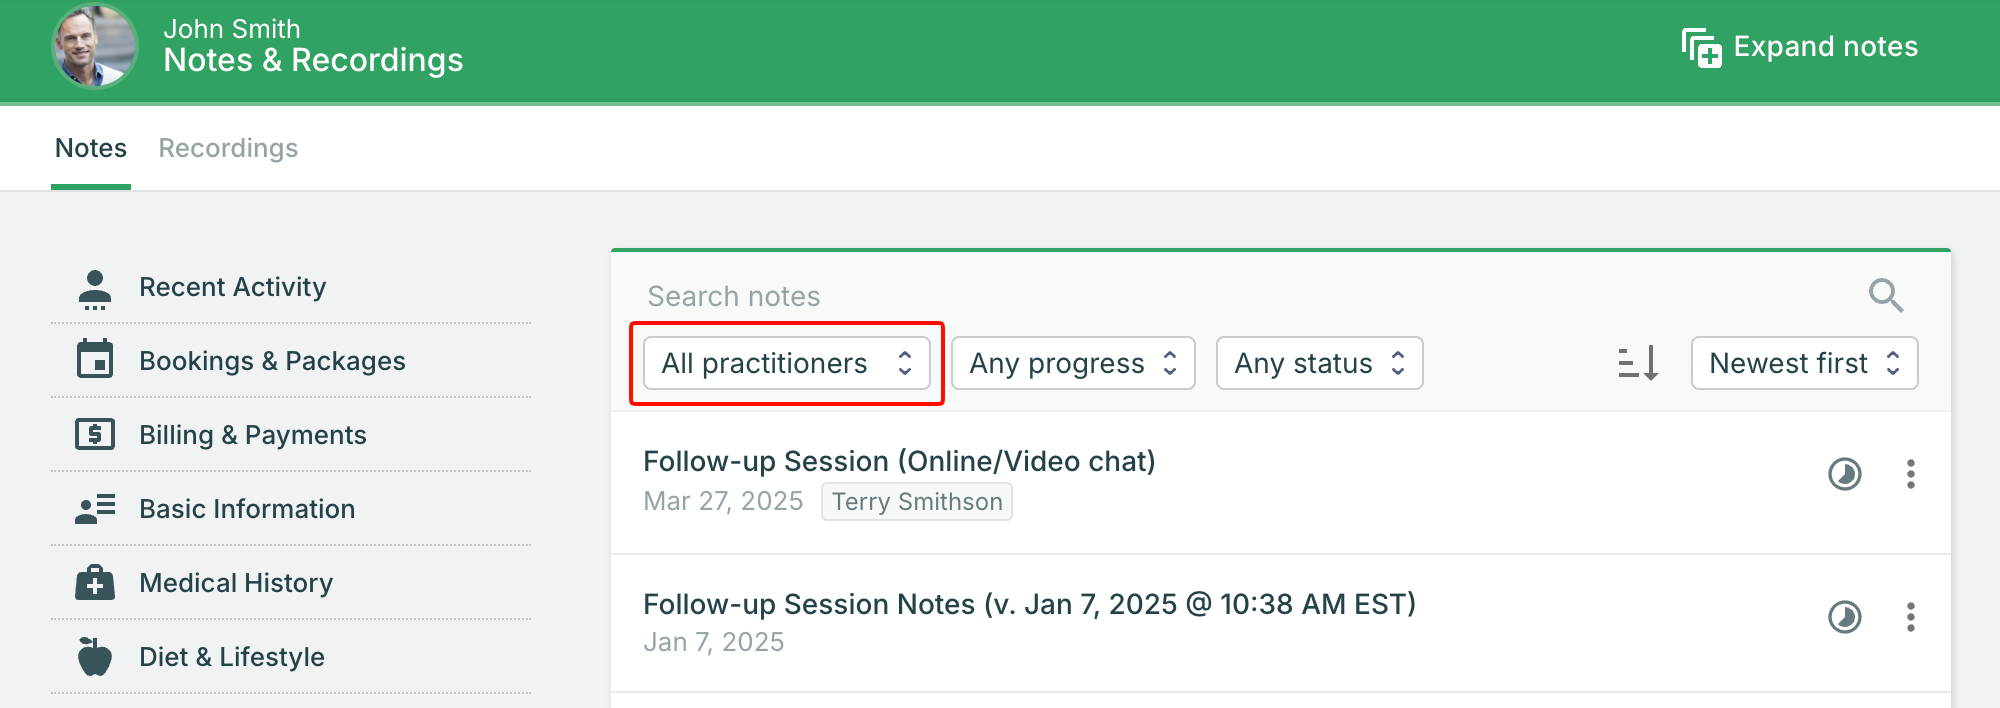The image size is (2000, 708).
Task: Click the Medical History briefcase icon
Action: [x=95, y=582]
